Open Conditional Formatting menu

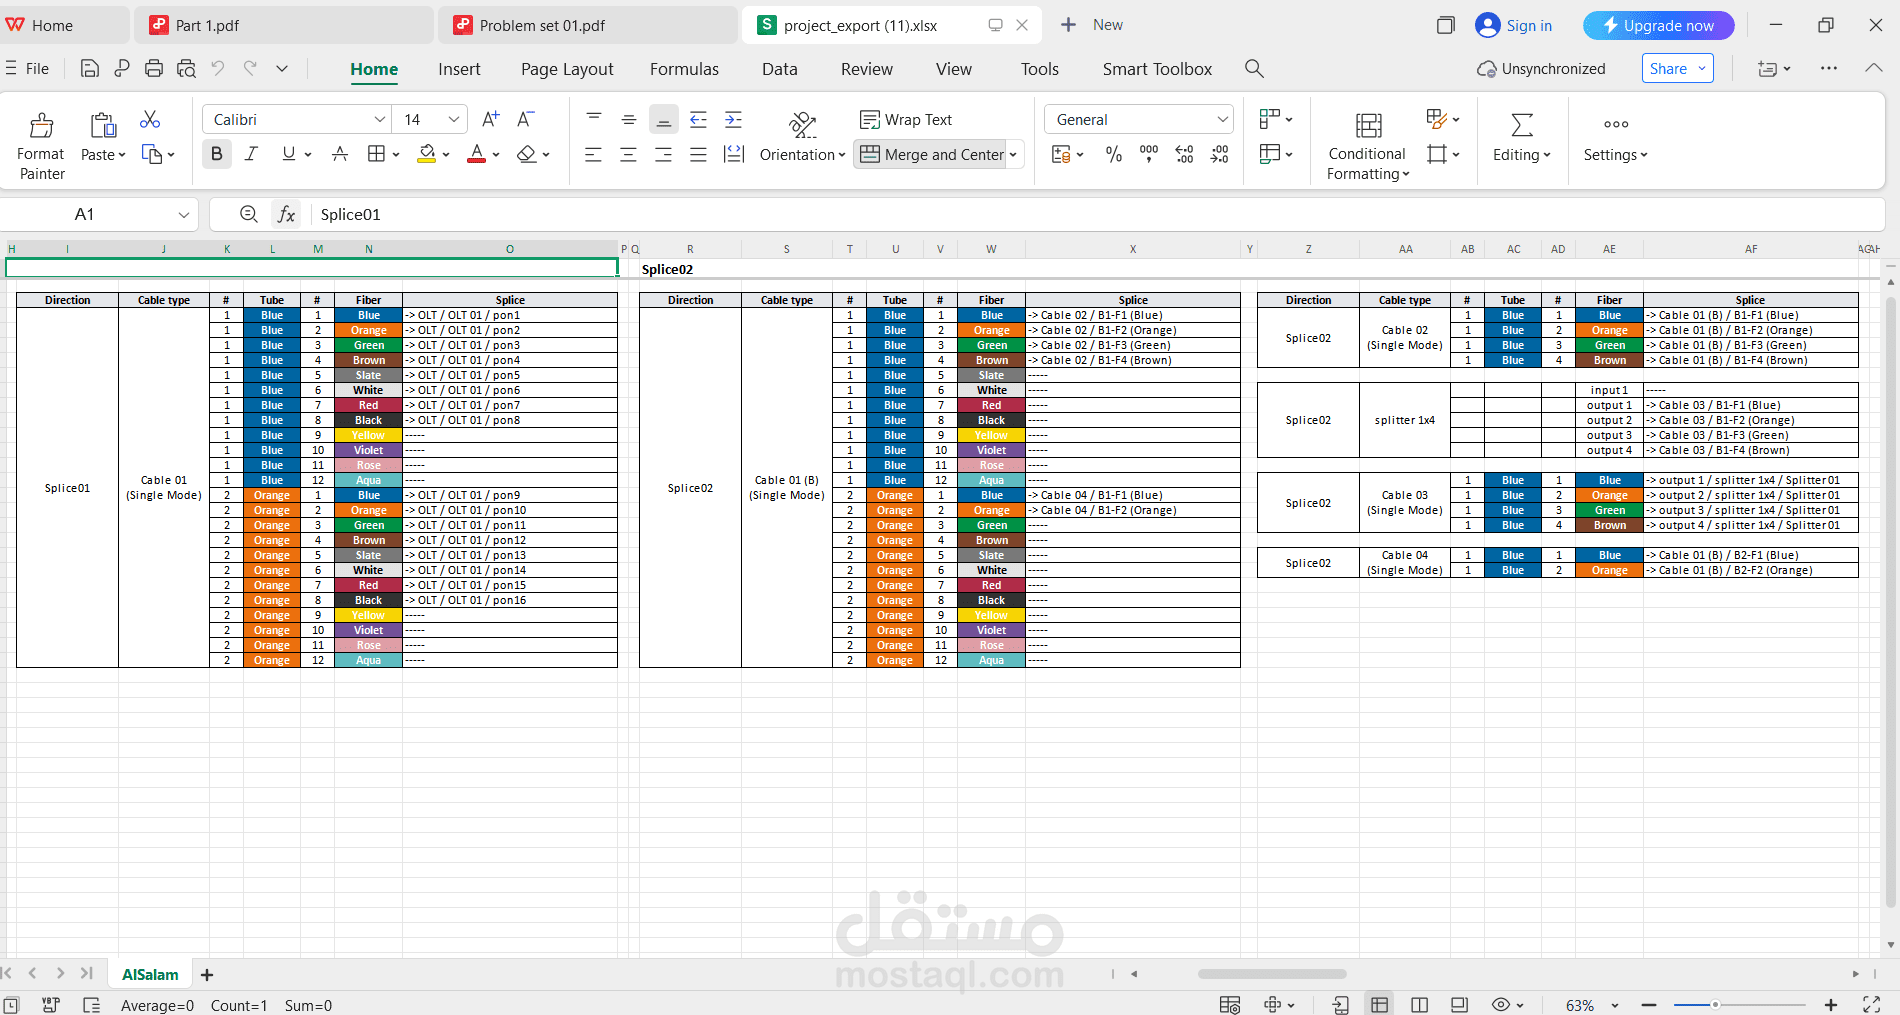(x=1367, y=146)
